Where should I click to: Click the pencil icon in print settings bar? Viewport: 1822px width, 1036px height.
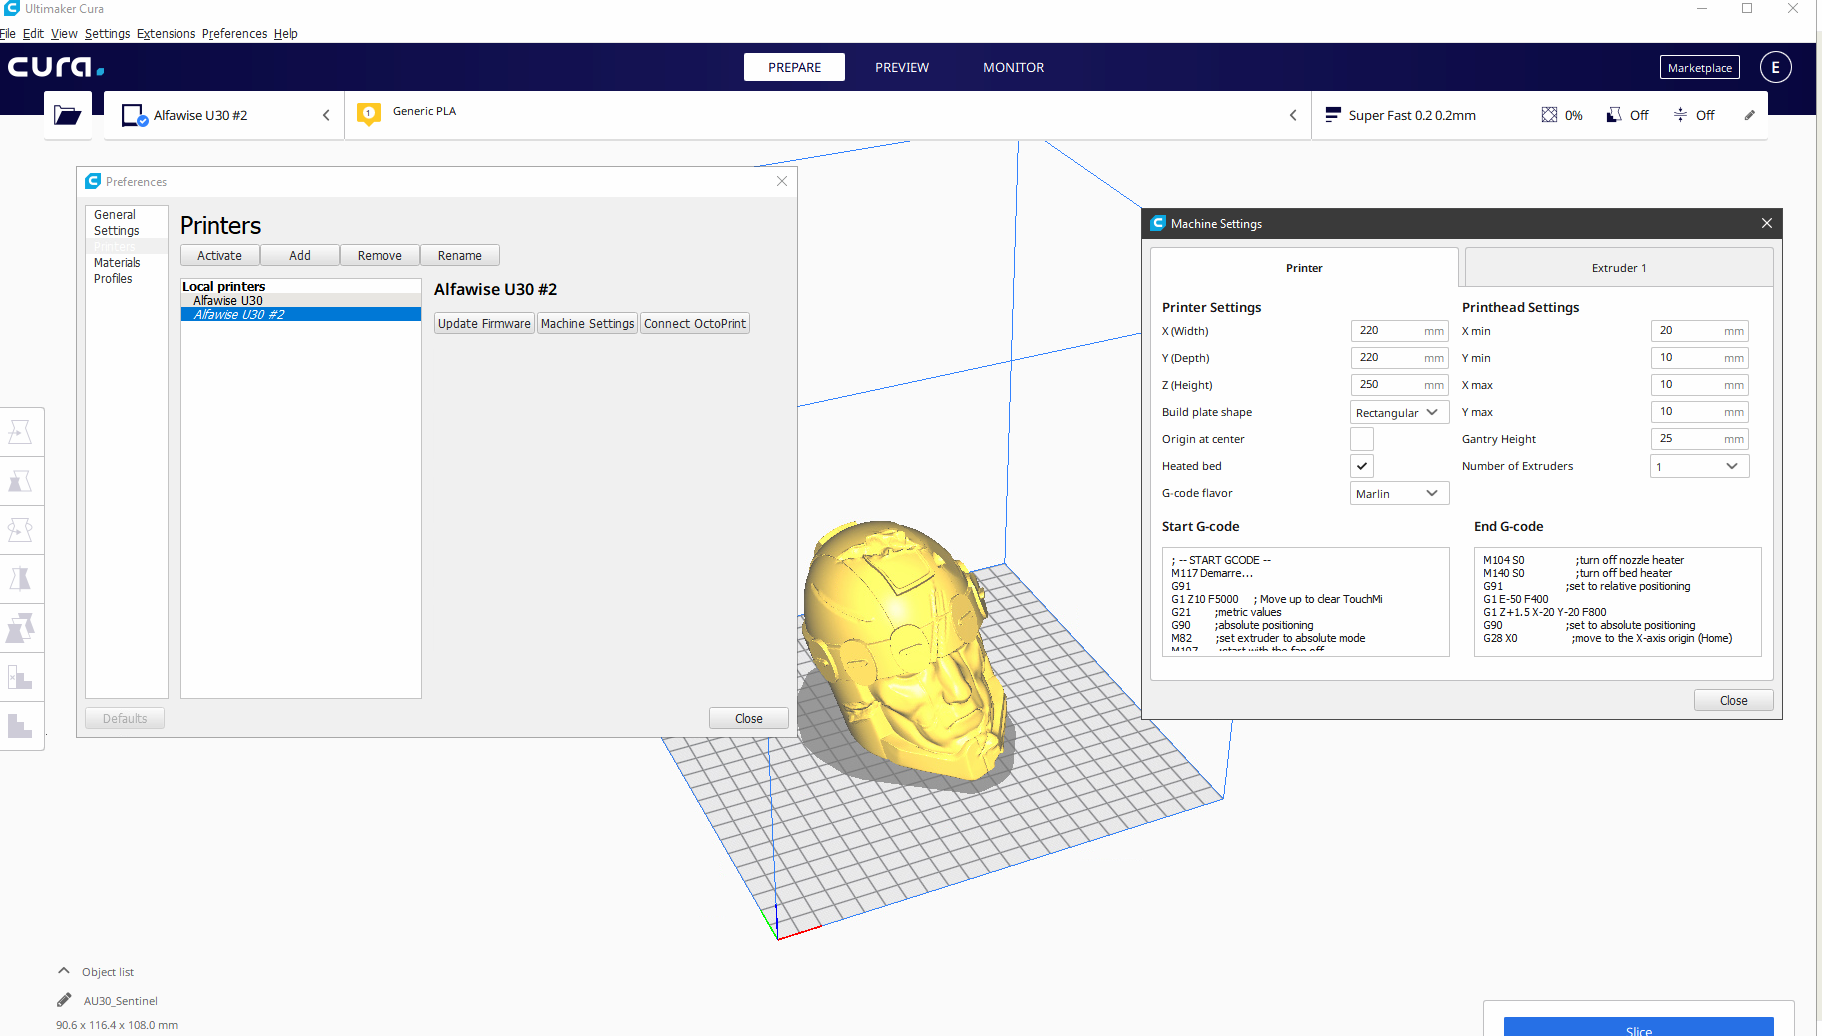1749,115
